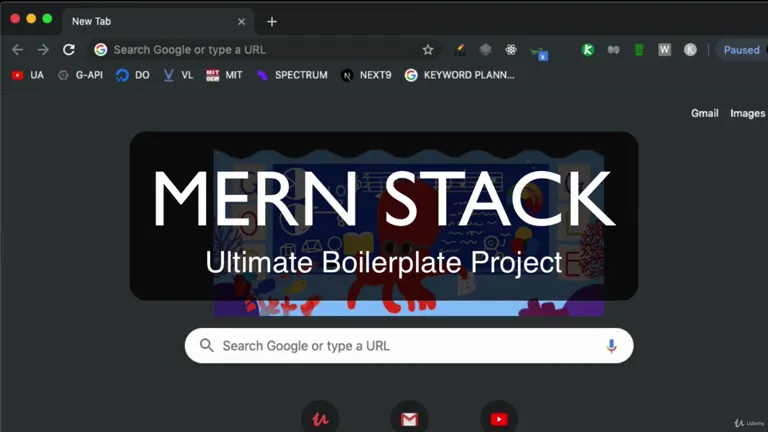Open the pencil CSS extension icon
768x432 pixels.
459,50
